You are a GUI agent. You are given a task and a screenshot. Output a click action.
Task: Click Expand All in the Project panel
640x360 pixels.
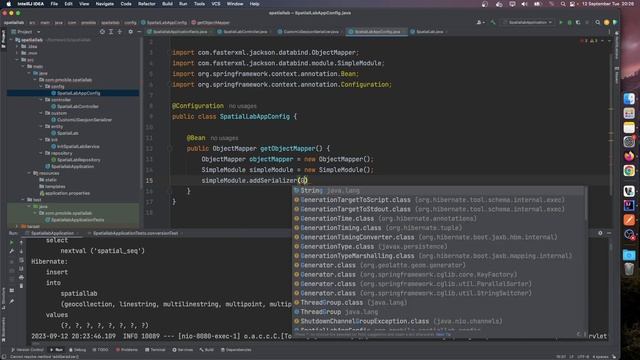111,31
